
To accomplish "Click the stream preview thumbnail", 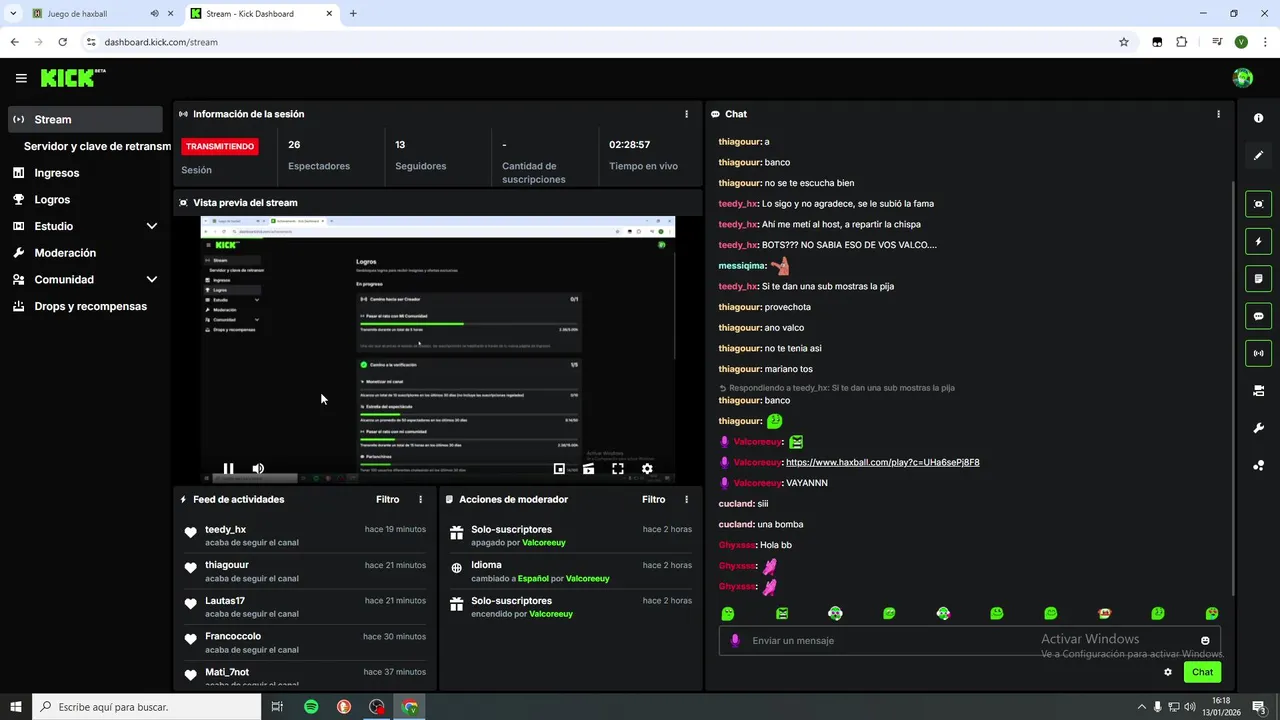I will pyautogui.click(x=437, y=350).
